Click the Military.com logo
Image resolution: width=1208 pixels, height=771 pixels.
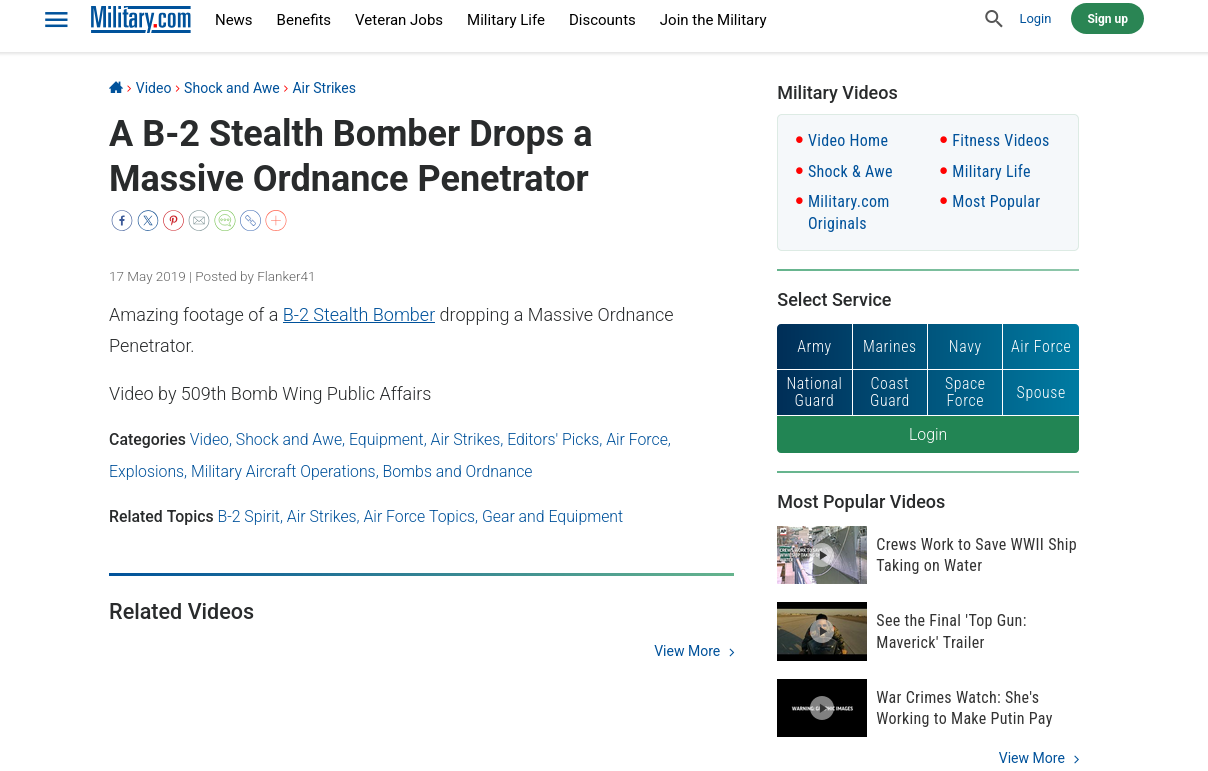[141, 19]
